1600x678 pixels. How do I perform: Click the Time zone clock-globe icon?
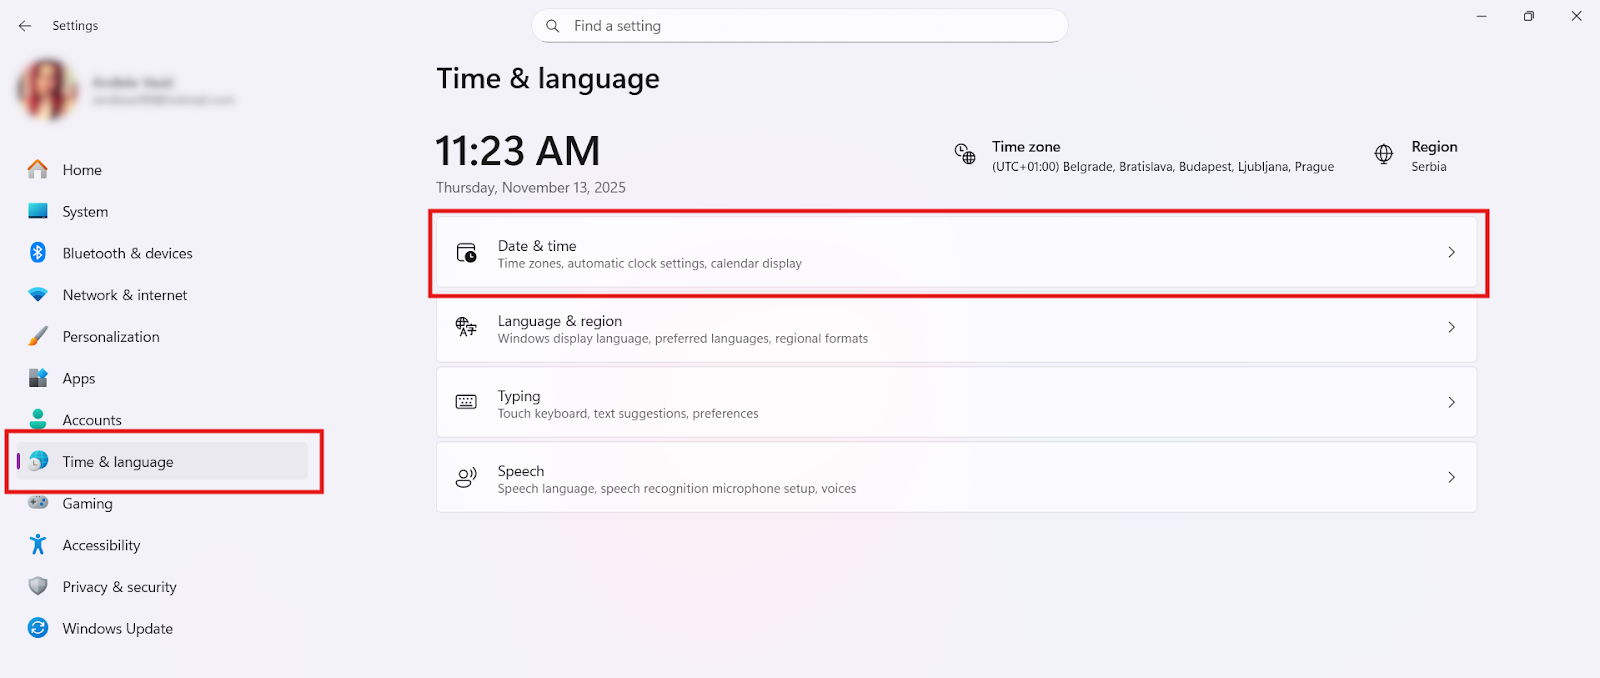(x=965, y=154)
